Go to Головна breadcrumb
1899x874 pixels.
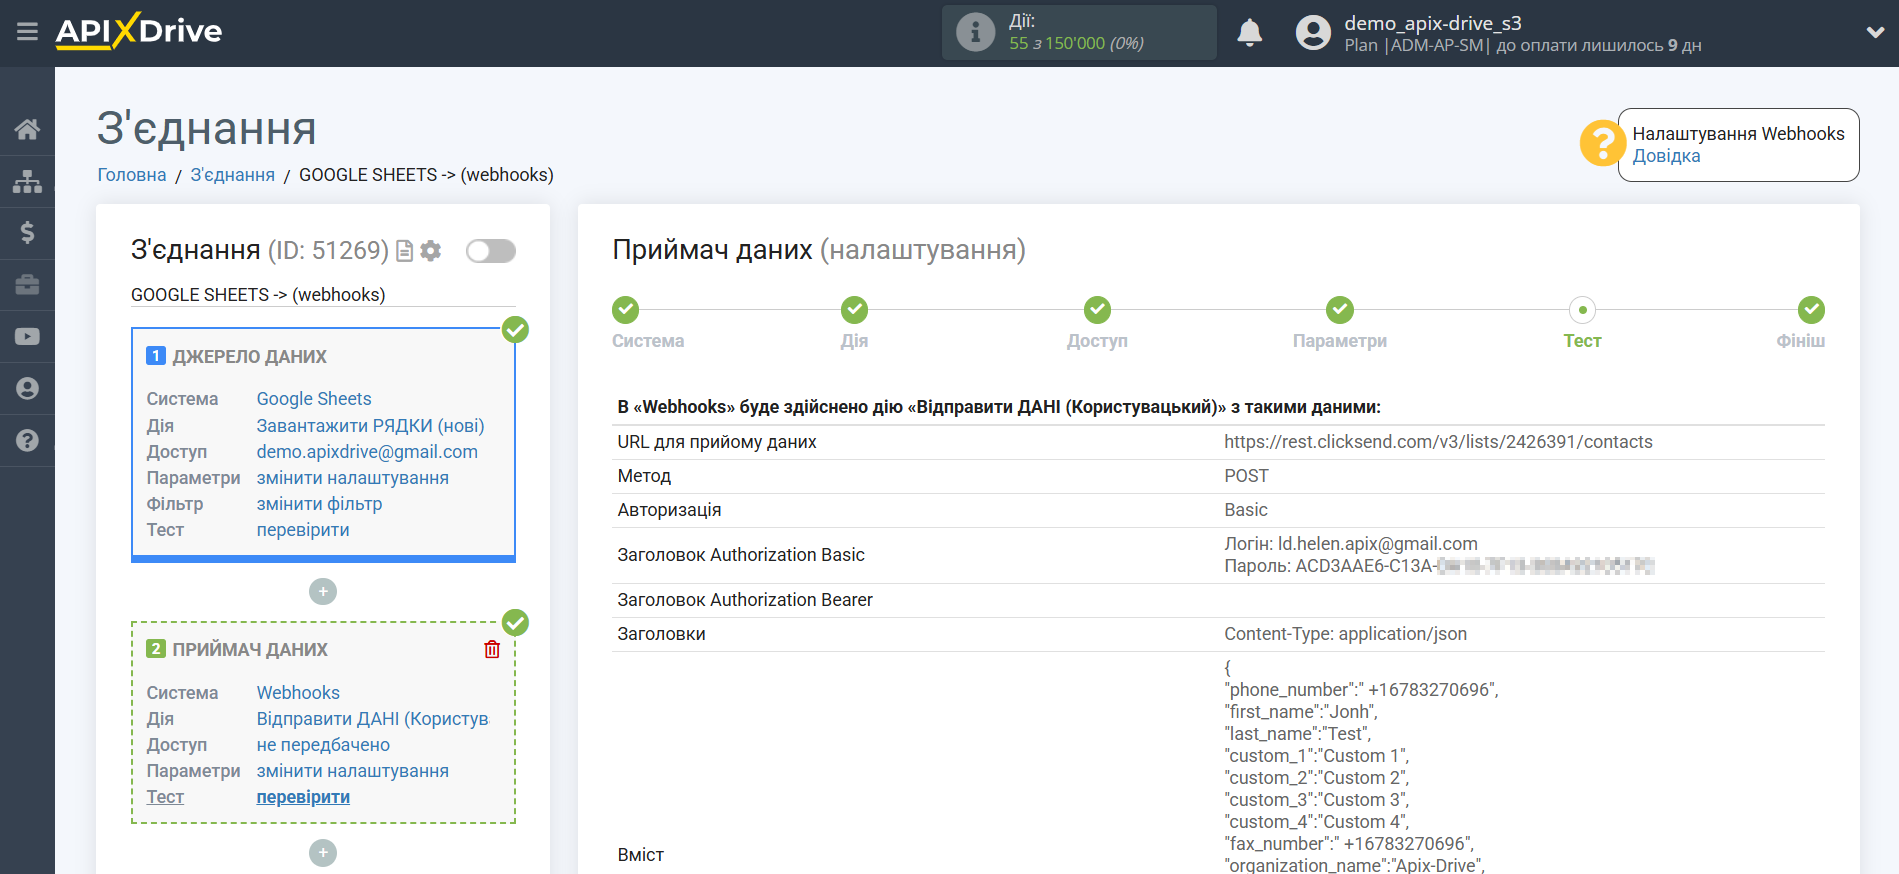tap(132, 175)
